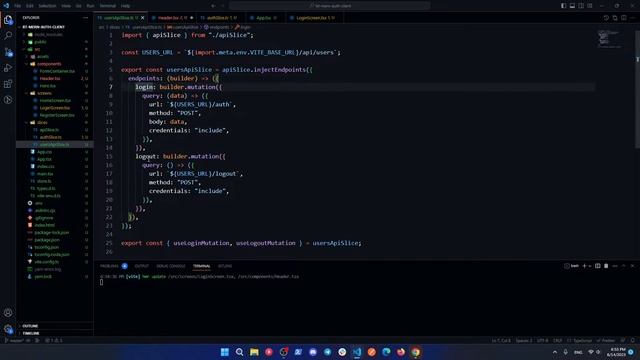Image resolution: width=640 pixels, height=360 pixels.
Task: Click the go back arrow in title bar
Action: 213,6
